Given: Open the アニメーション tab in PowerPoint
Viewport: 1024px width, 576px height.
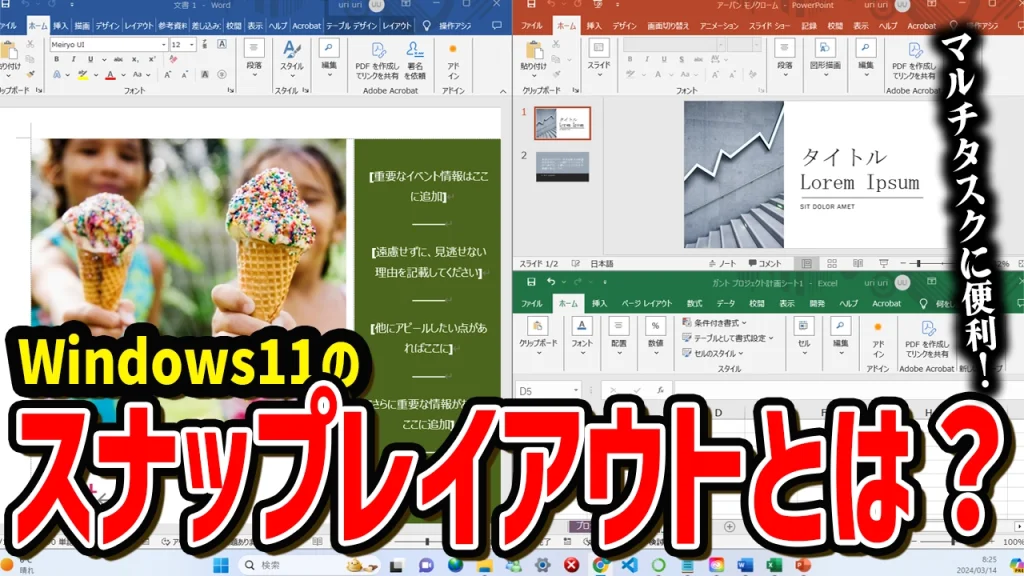Looking at the screenshot, I should click(x=719, y=25).
